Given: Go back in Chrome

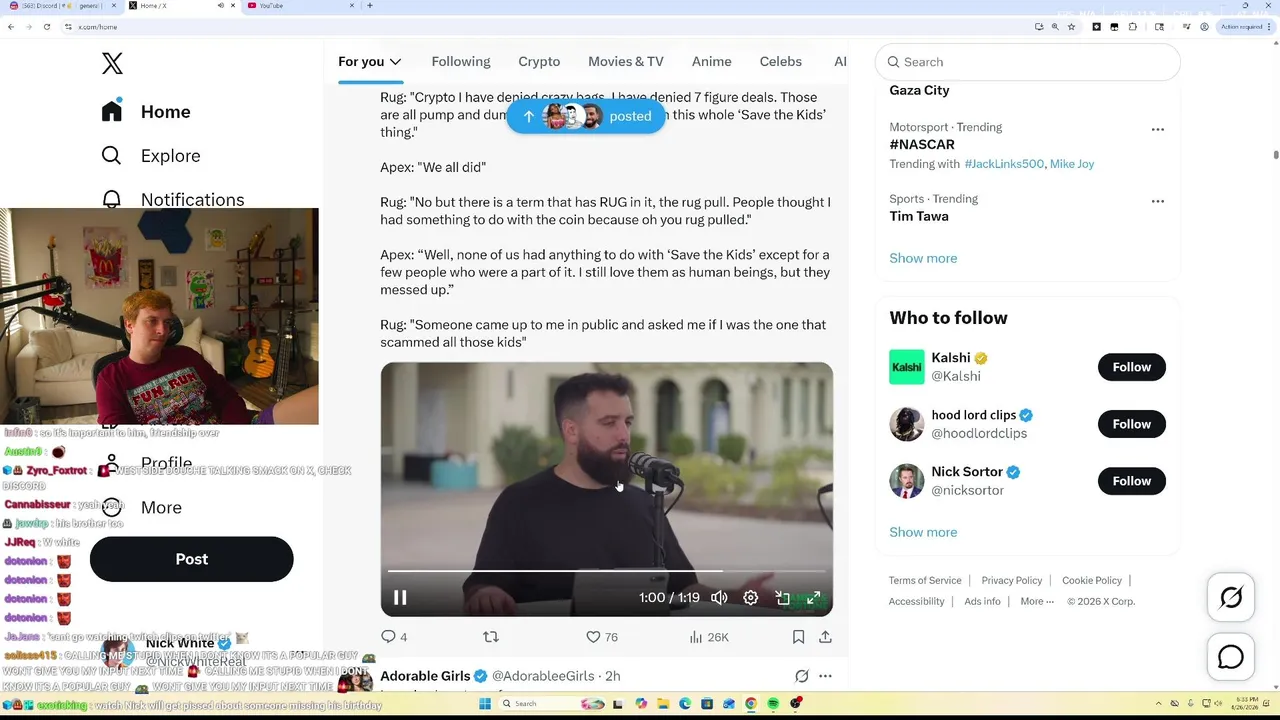Looking at the screenshot, I should tap(11, 27).
